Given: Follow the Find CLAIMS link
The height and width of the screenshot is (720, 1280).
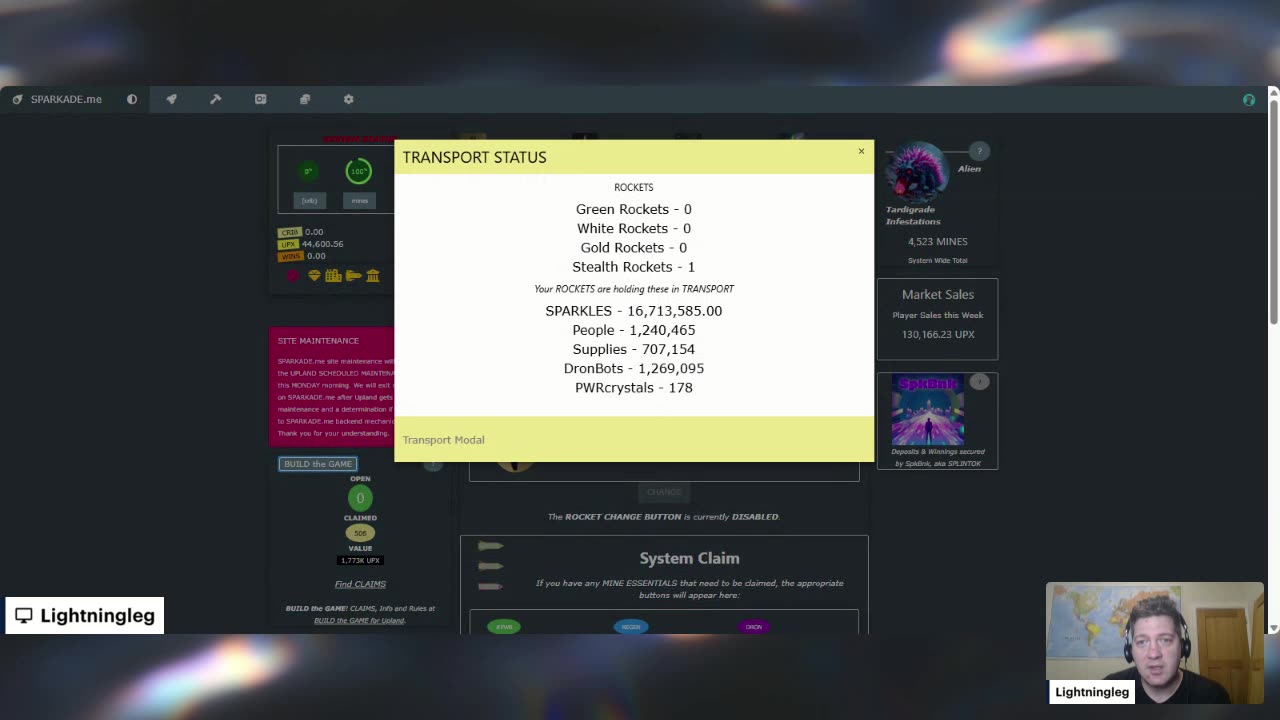Looking at the screenshot, I should pos(360,584).
